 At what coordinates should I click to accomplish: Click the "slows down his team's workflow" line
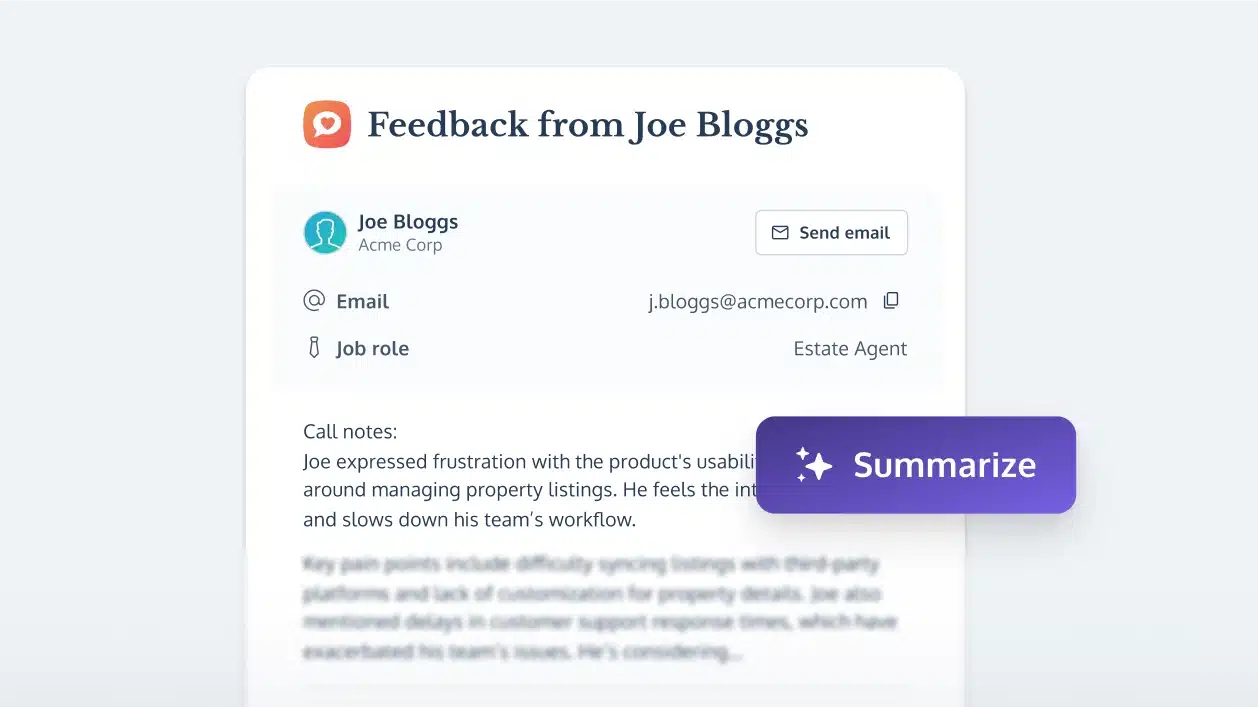pos(469,520)
